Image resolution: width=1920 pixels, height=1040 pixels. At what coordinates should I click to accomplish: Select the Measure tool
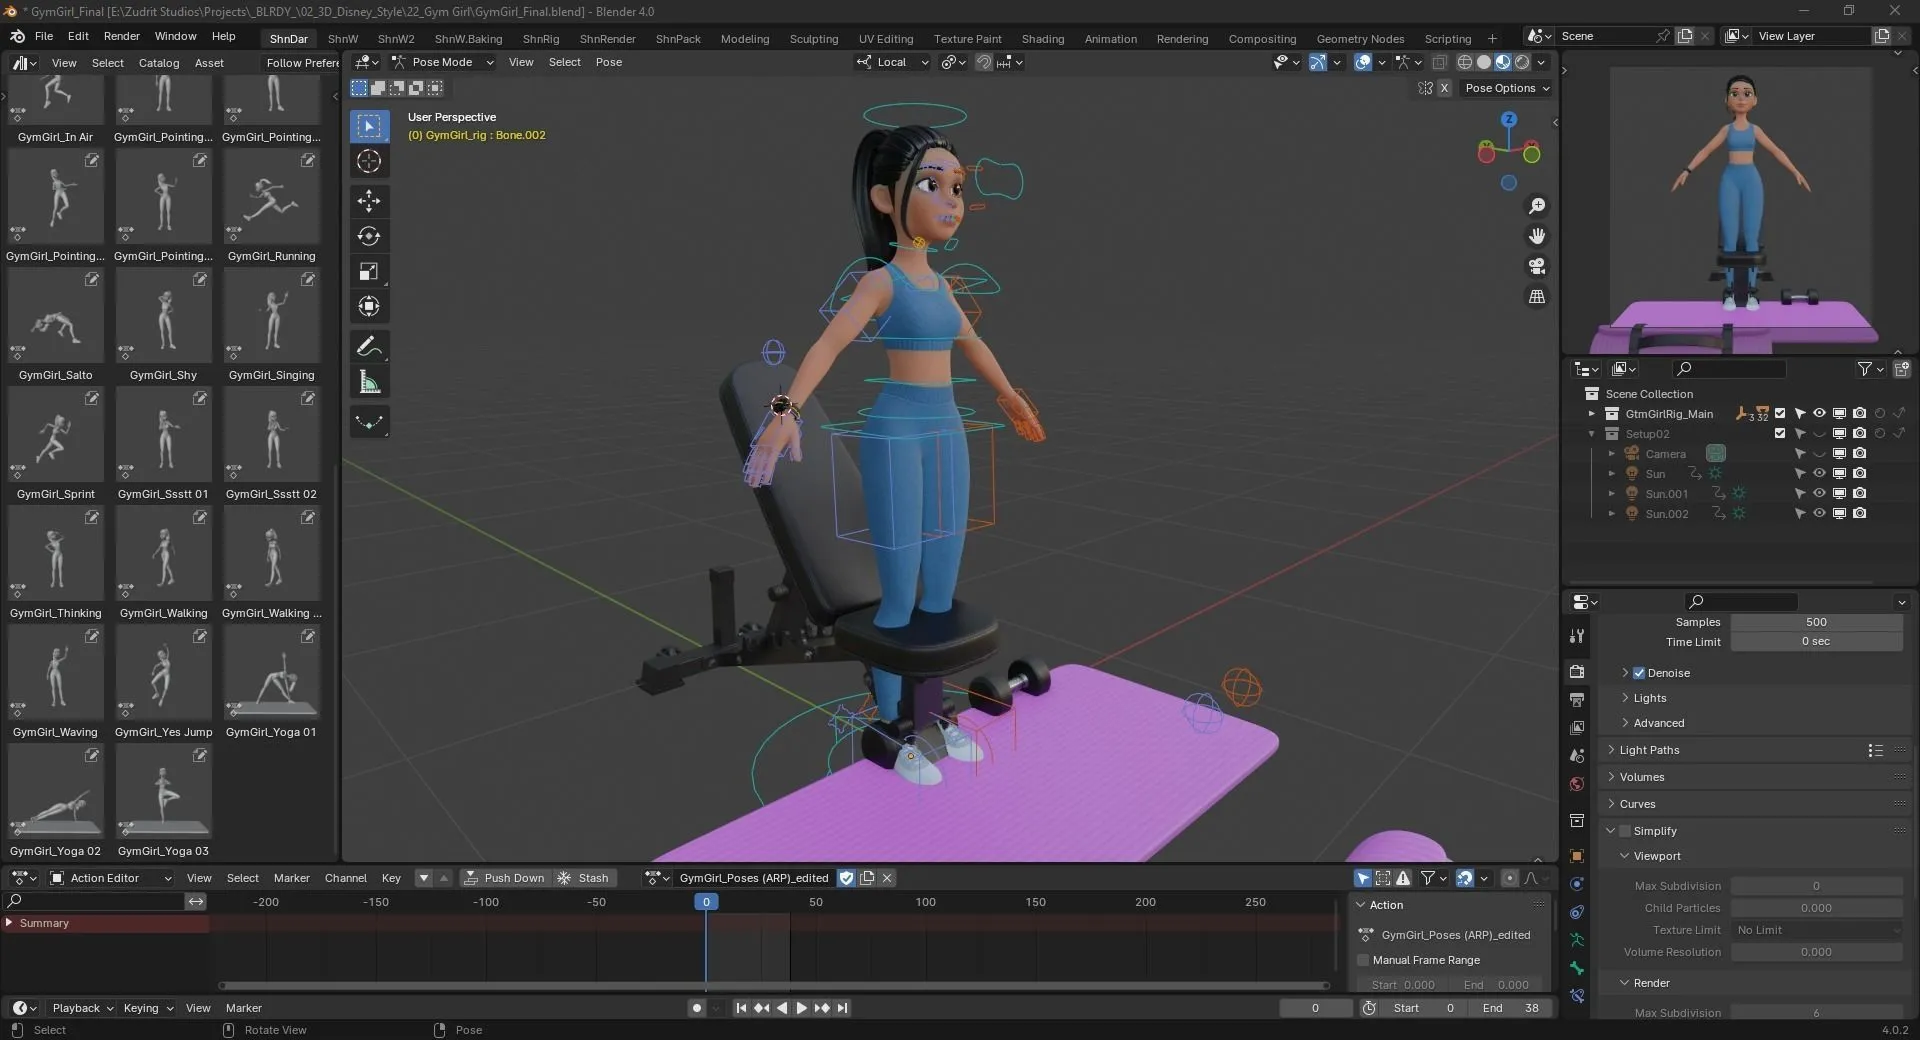click(369, 381)
